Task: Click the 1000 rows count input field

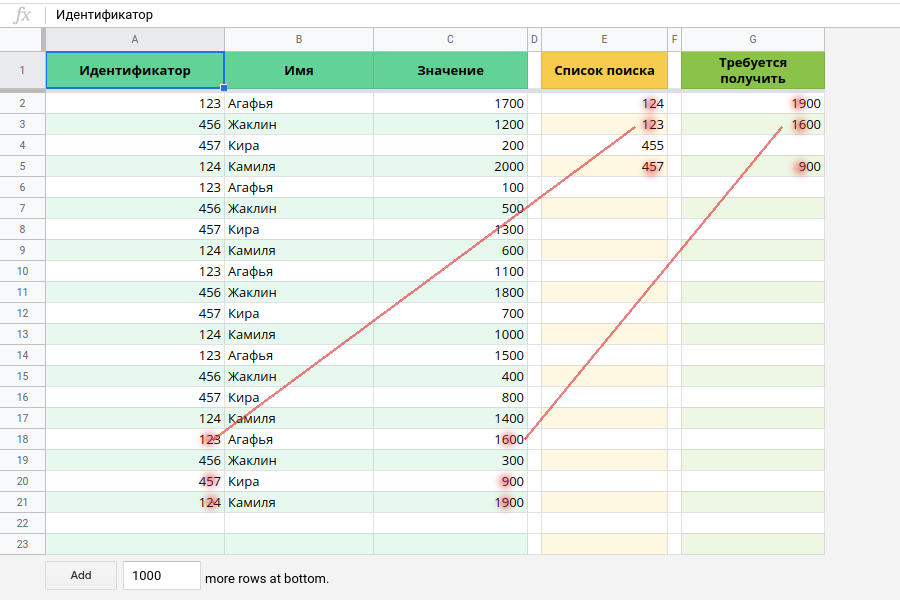Action: (161, 575)
